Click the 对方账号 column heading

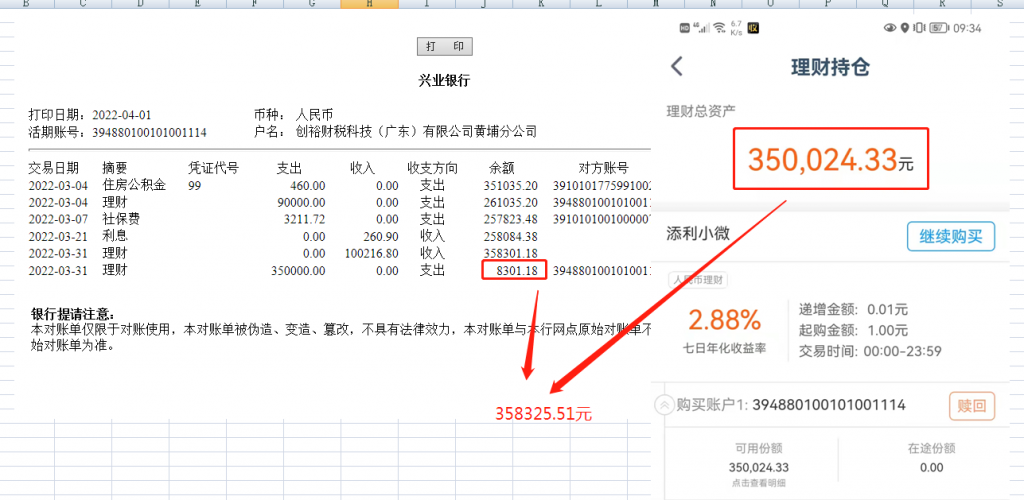coord(603,168)
